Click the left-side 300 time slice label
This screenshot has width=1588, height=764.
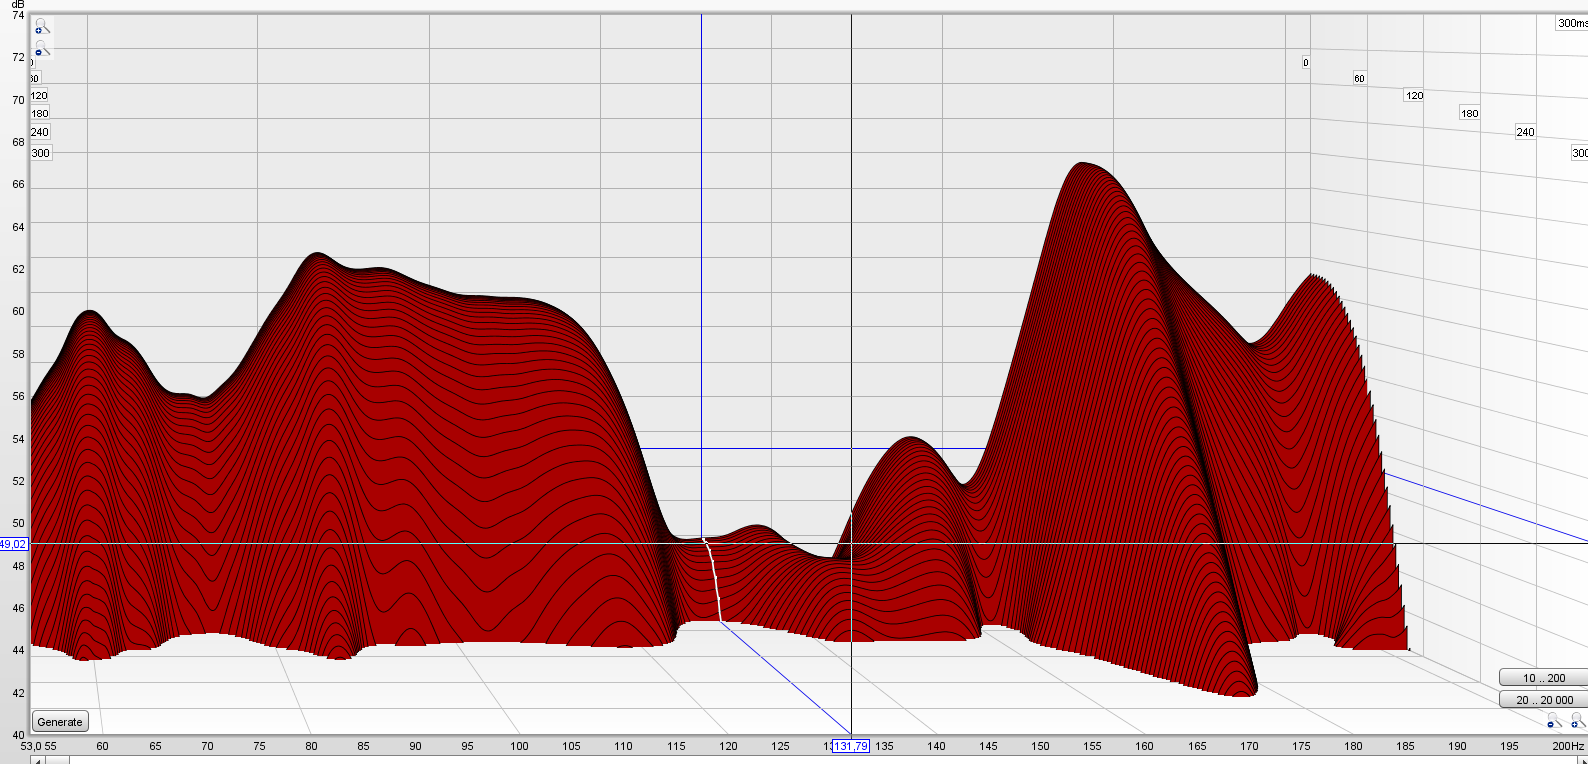40,153
